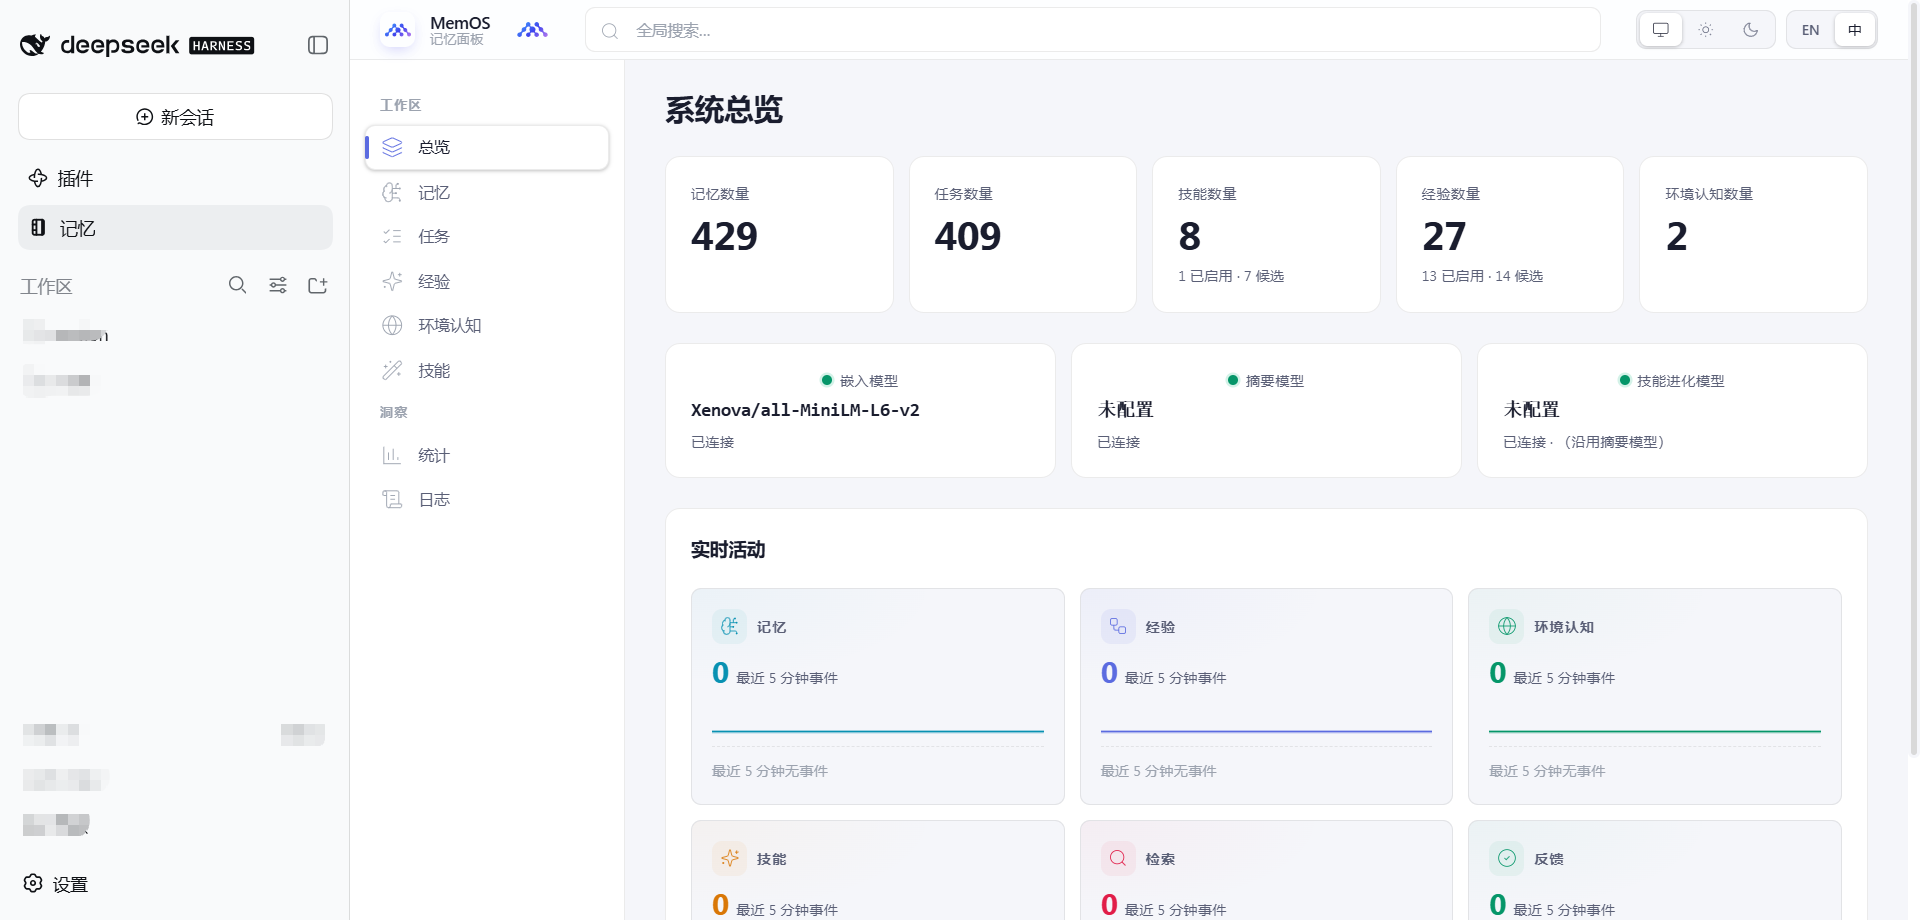Open the 经验 experience page
Image resolution: width=1920 pixels, height=920 pixels.
[x=487, y=281]
